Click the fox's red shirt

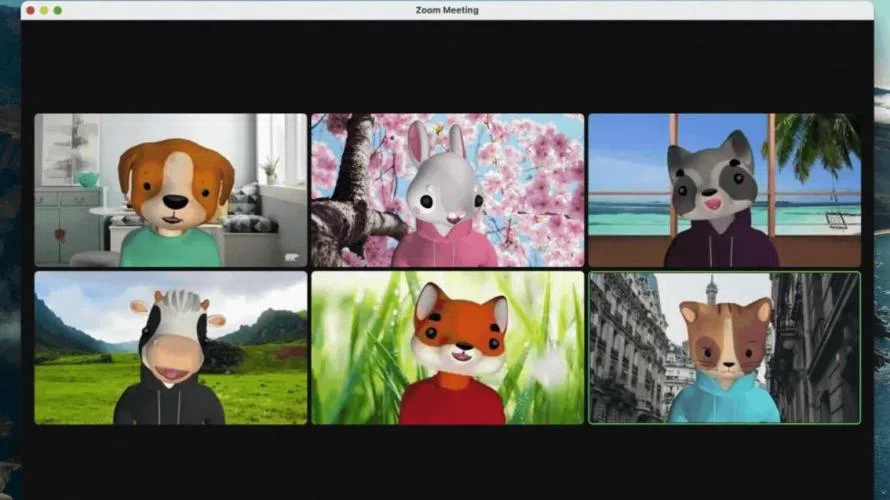click(452, 405)
